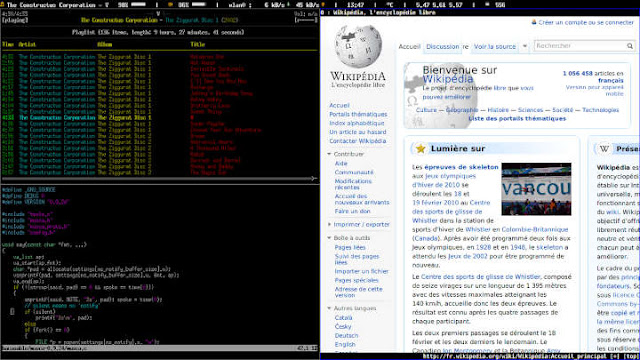640x360 pixels.
Task: Open the dropdown arrow after Voir la source
Action: 525,46
